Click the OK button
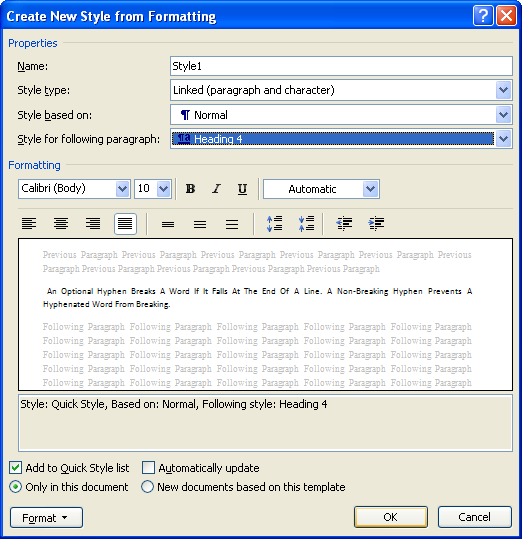 pyautogui.click(x=391, y=517)
